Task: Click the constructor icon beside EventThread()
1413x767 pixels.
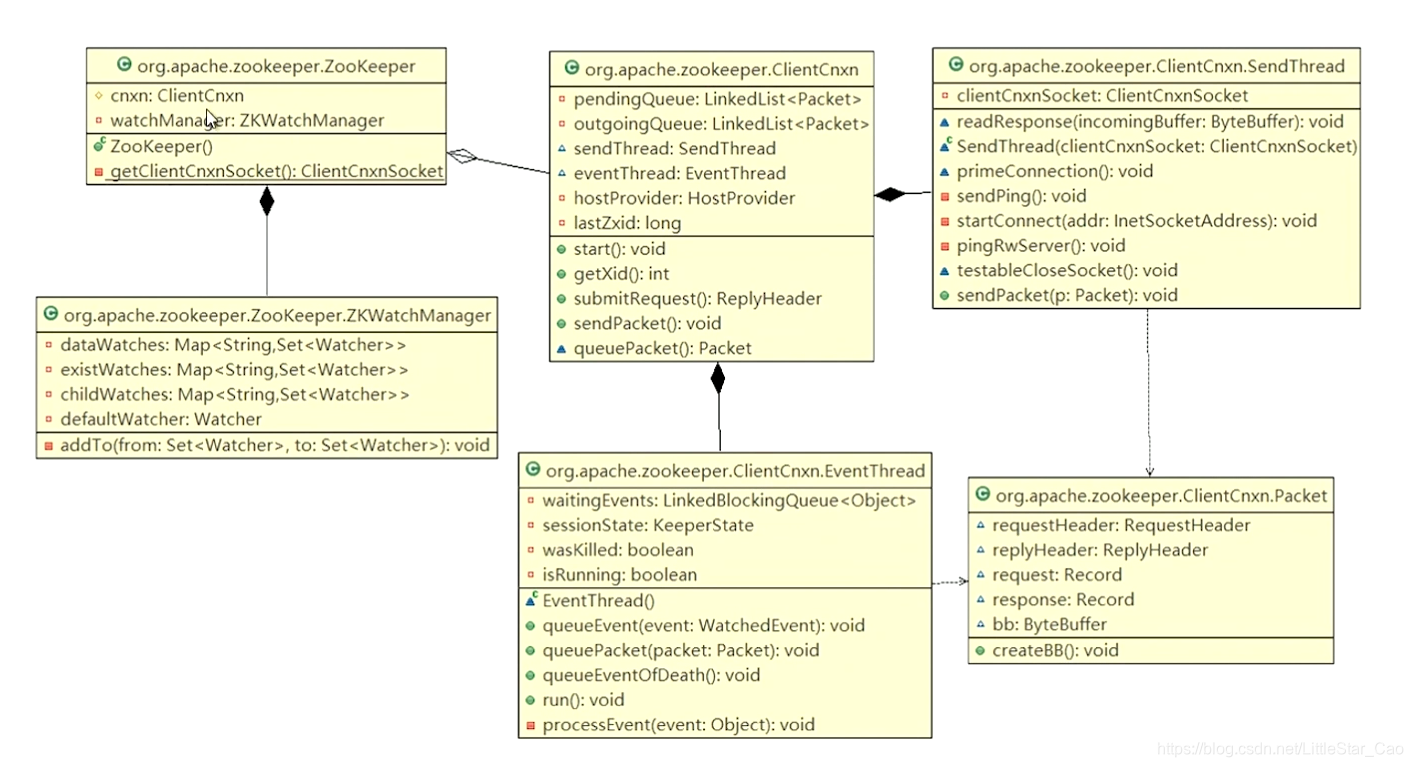Action: pyautogui.click(x=531, y=601)
